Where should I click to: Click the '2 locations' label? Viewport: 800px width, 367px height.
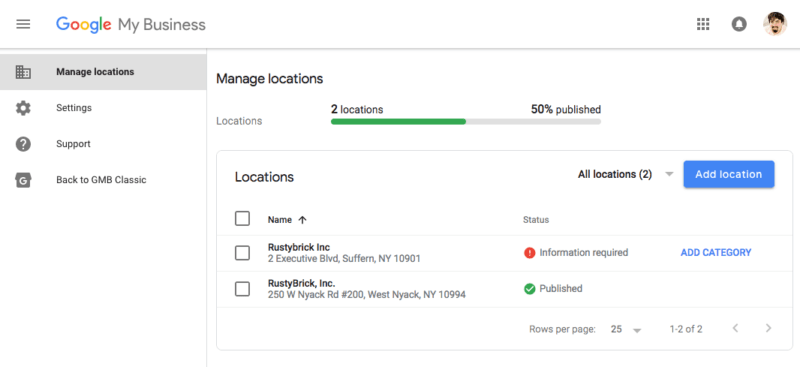357,110
